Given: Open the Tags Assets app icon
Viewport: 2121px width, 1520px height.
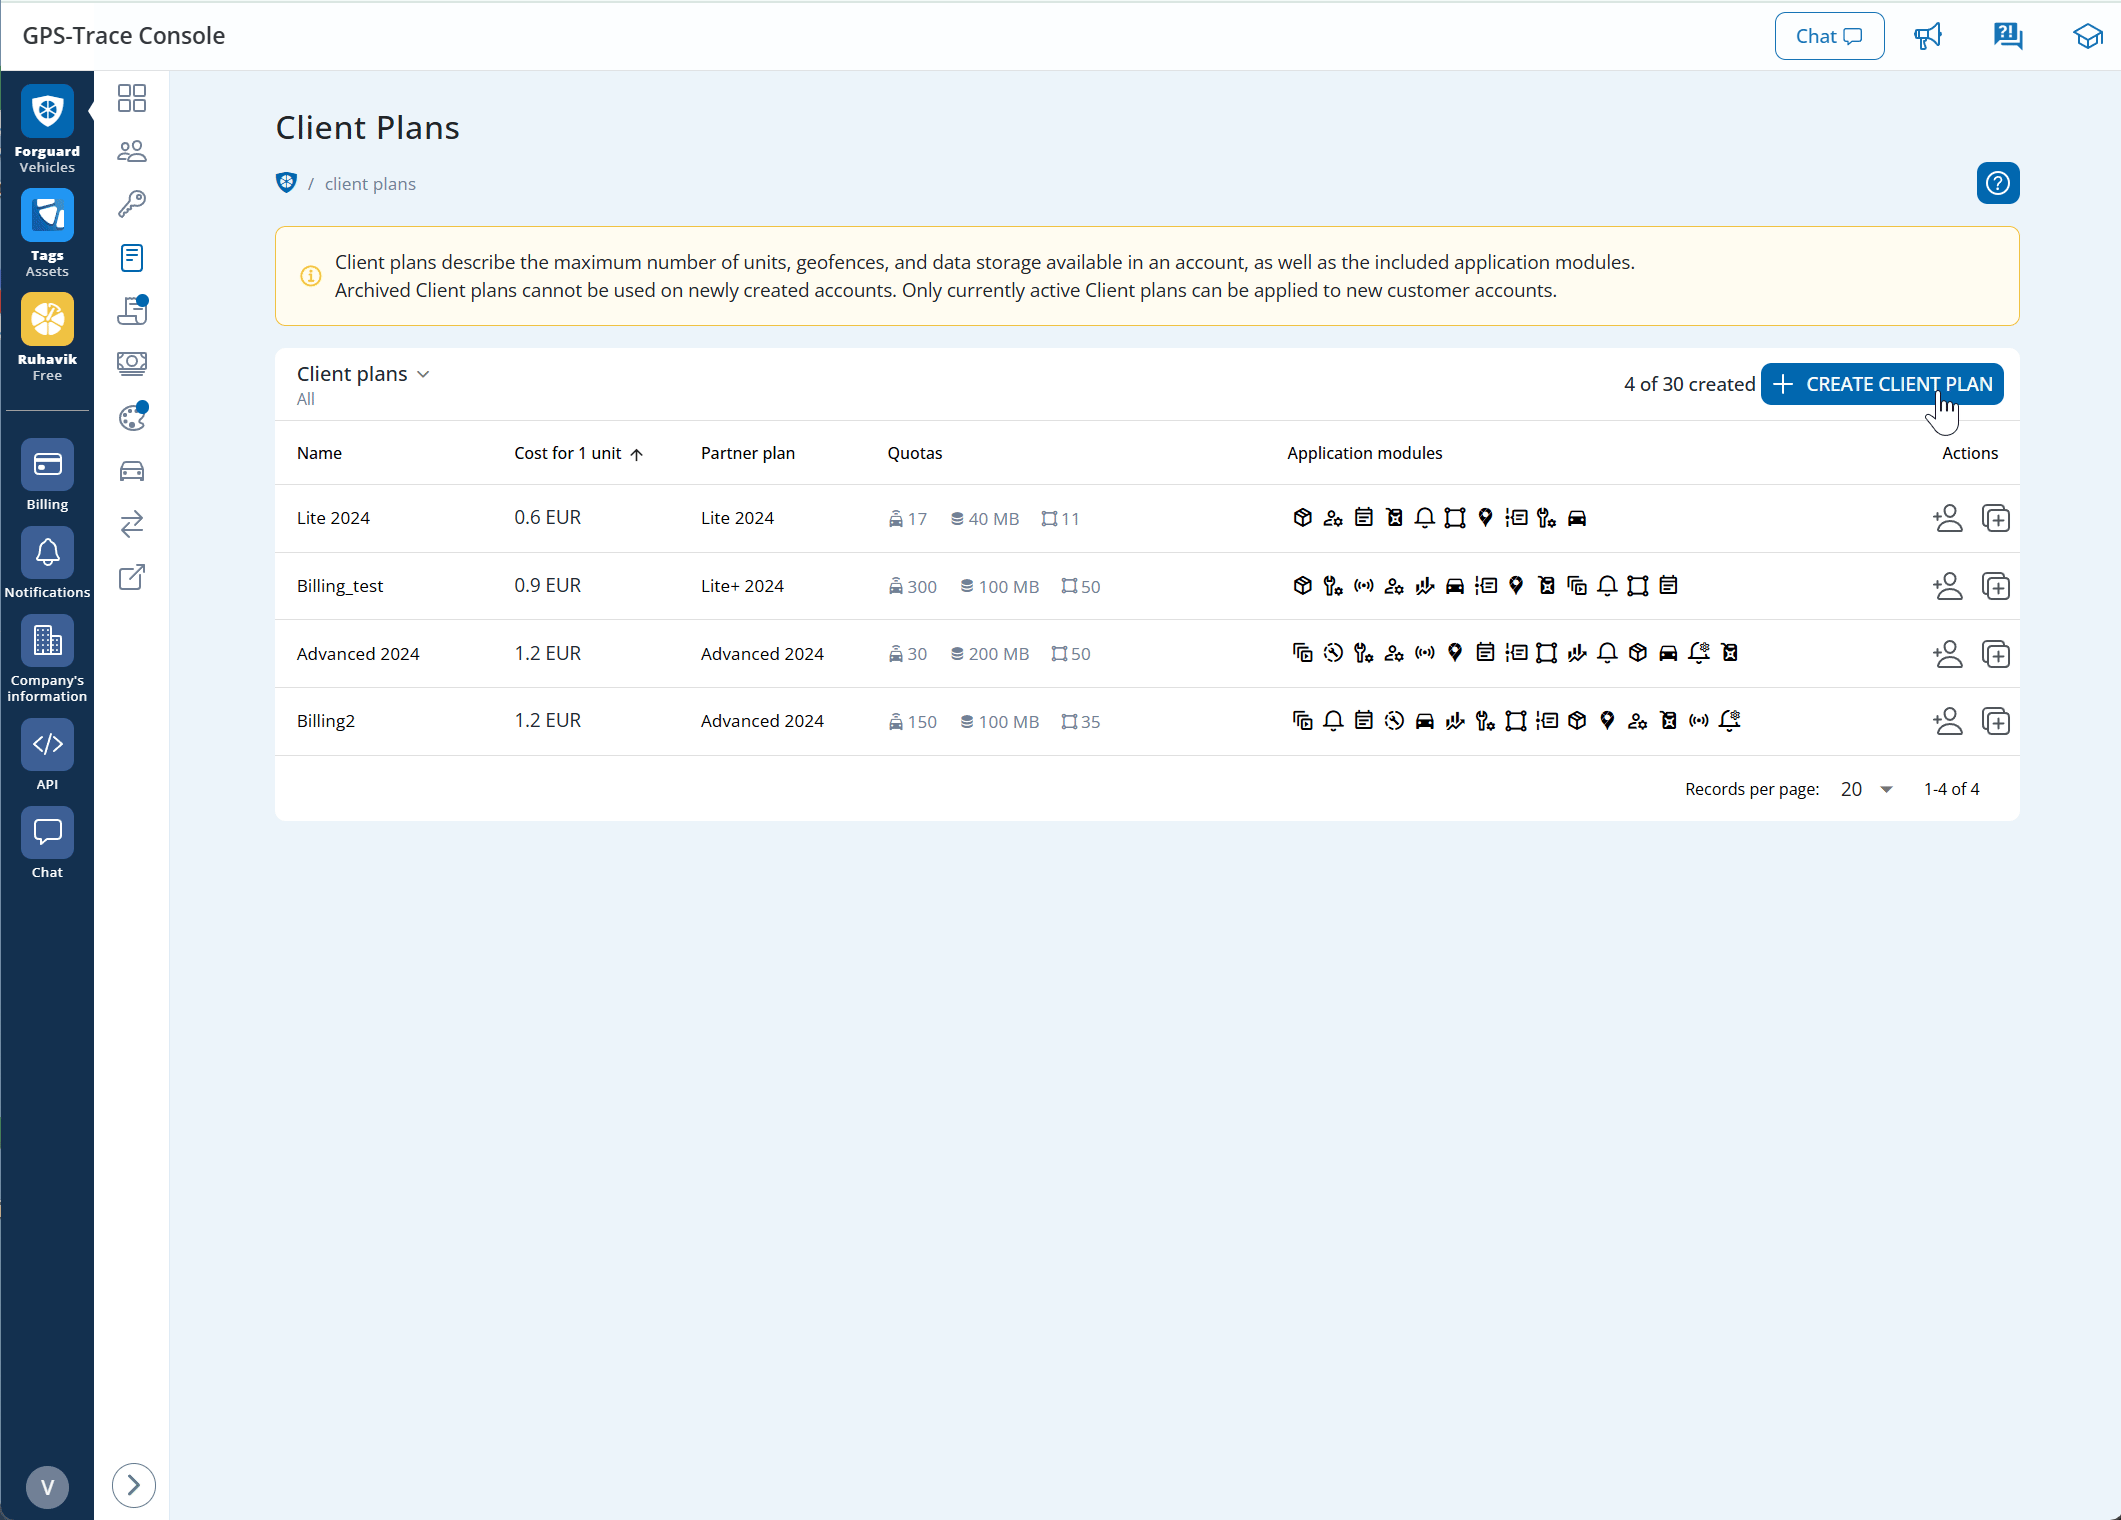Looking at the screenshot, I should [x=47, y=216].
